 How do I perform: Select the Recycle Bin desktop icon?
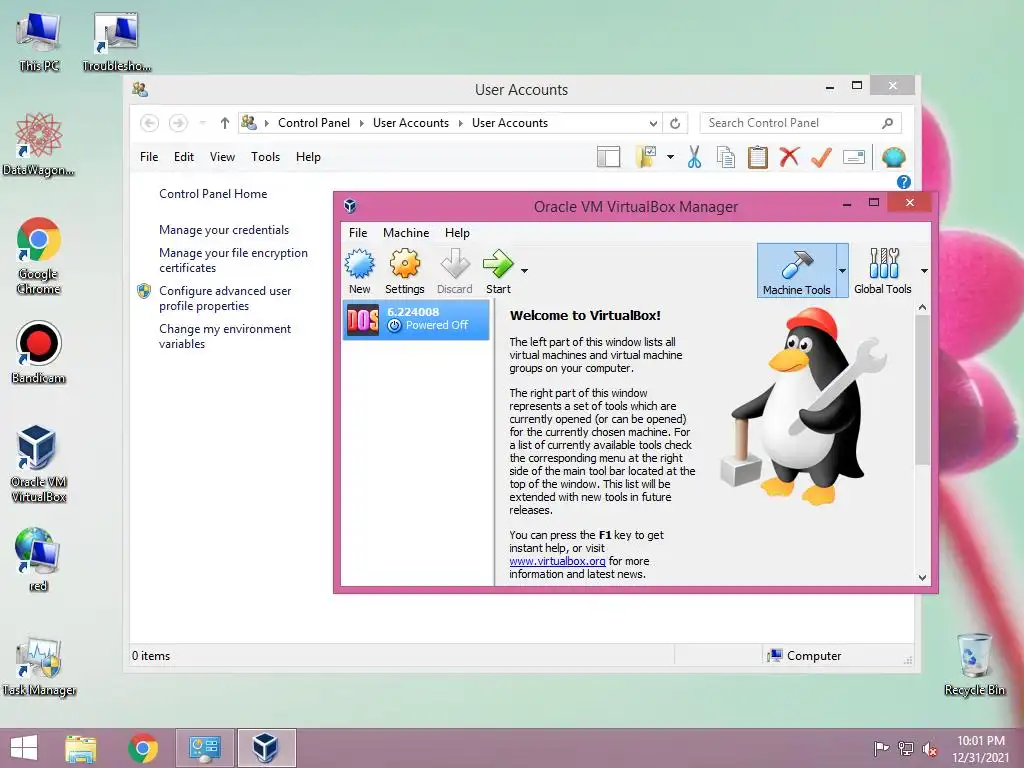[974, 665]
